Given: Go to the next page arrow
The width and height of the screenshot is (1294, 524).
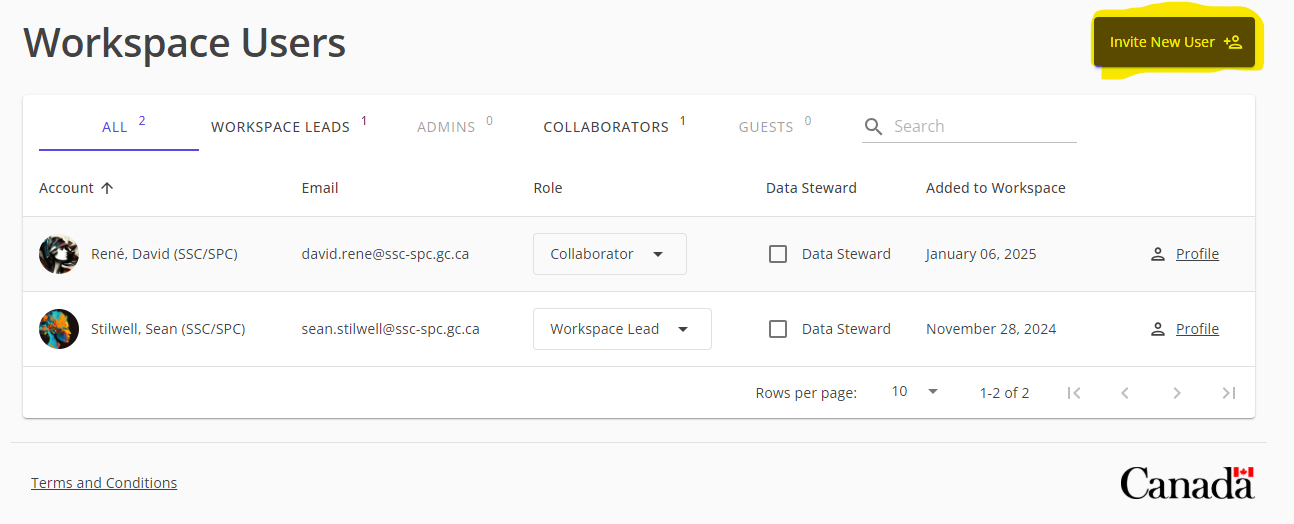Looking at the screenshot, I should pyautogui.click(x=1177, y=393).
